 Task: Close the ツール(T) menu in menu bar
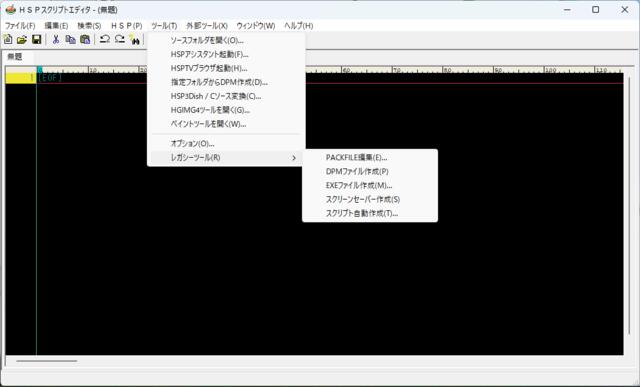pyautogui.click(x=164, y=25)
